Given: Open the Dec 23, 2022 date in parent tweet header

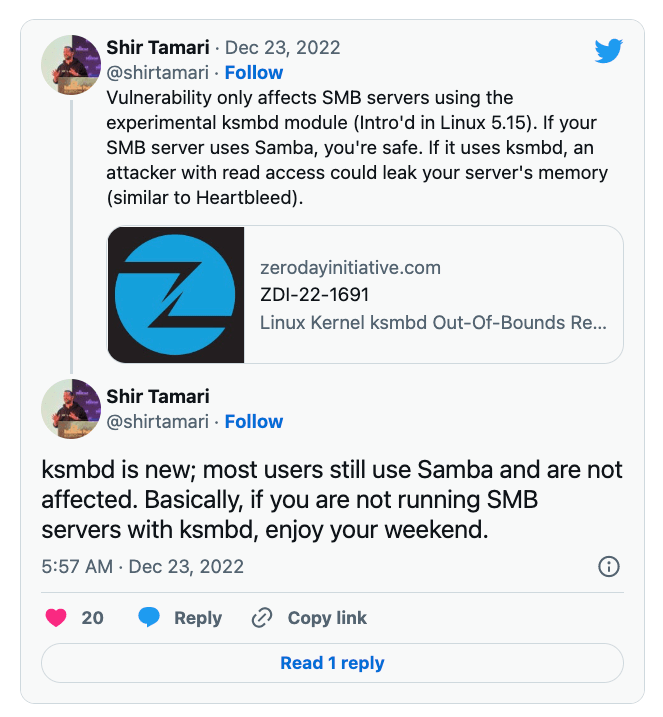Looking at the screenshot, I should 283,47.
